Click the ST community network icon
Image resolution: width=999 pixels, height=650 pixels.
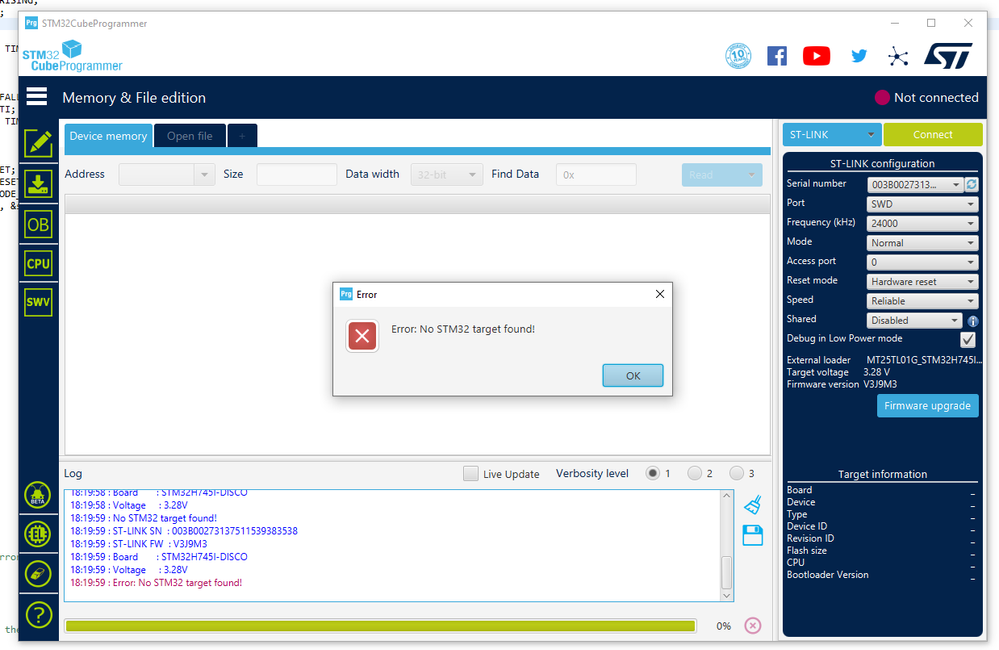pos(898,56)
